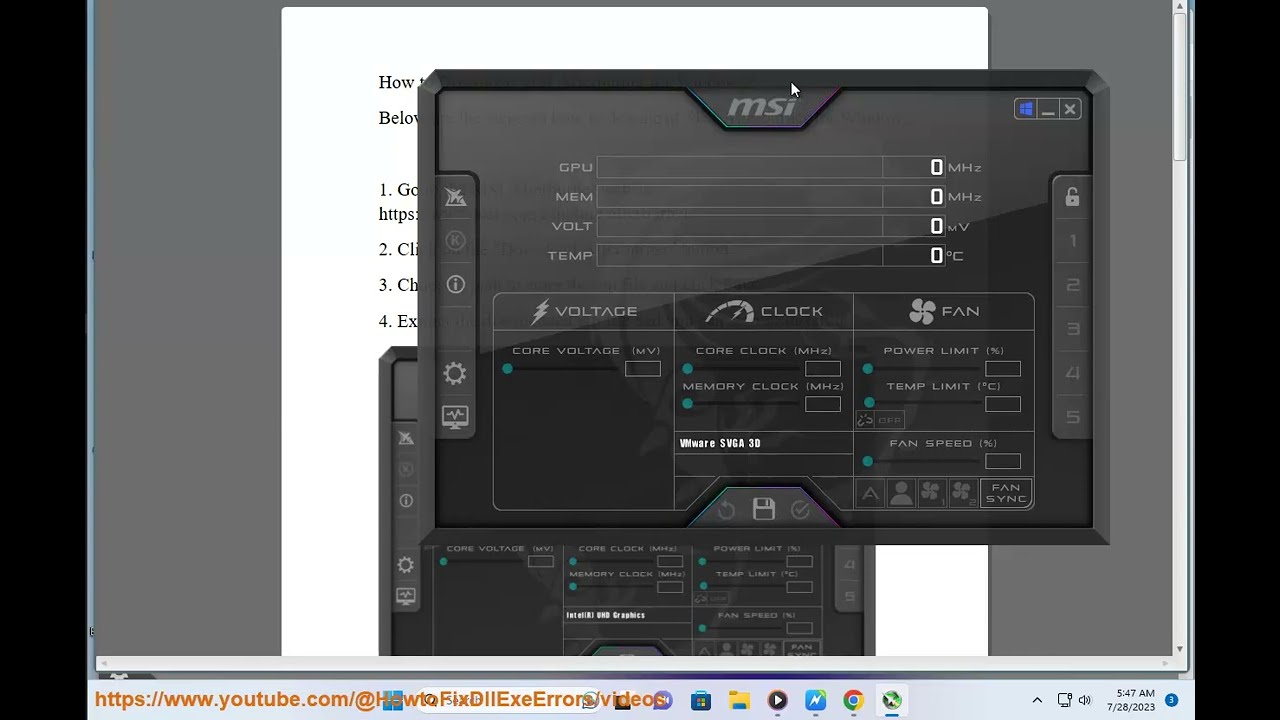Image resolution: width=1280 pixels, height=720 pixels.
Task: Click the Power Limit slider handle
Action: [x=867, y=369]
